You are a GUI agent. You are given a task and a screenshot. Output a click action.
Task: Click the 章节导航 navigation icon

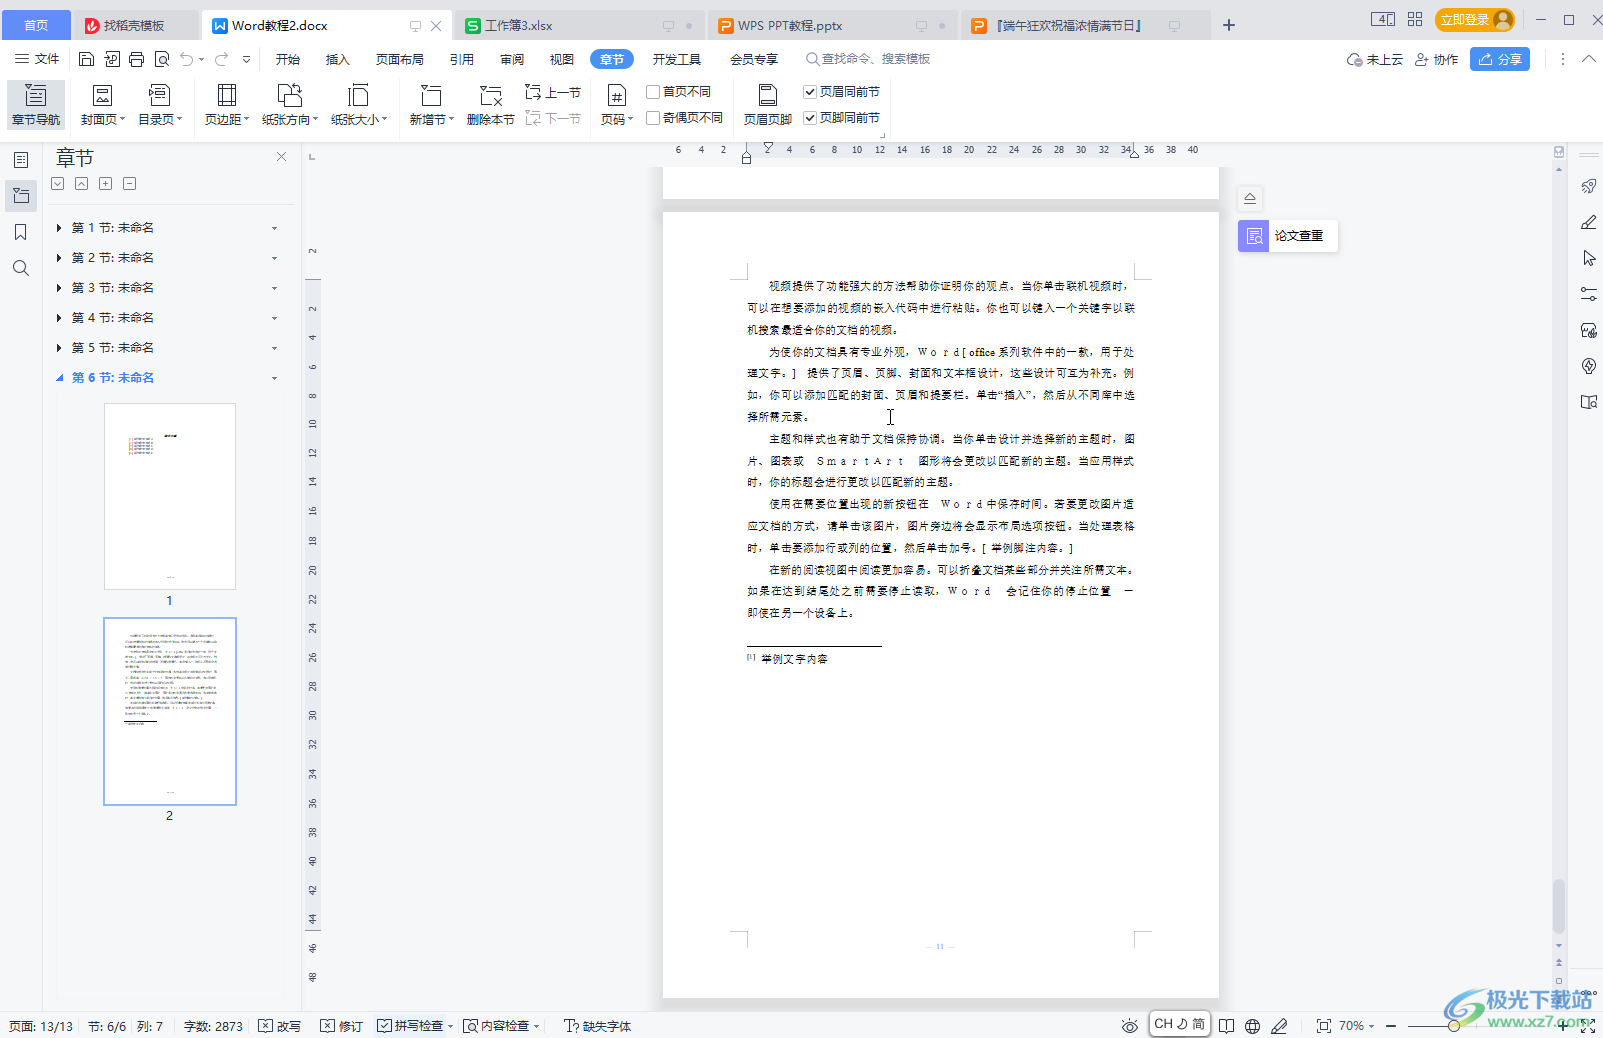pos(36,105)
